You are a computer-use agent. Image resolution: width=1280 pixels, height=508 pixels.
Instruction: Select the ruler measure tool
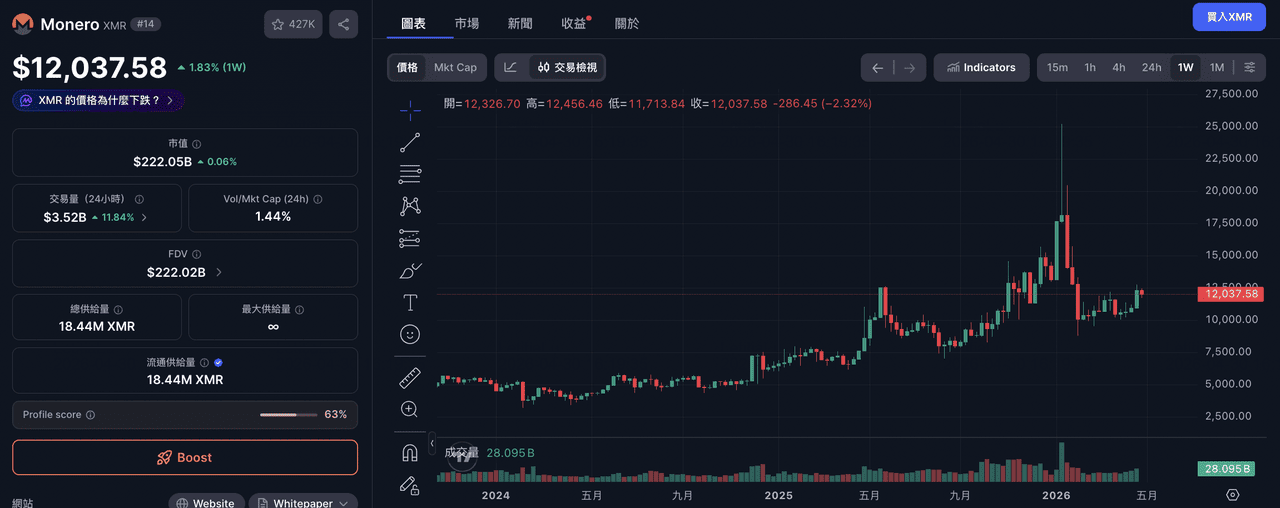click(x=410, y=377)
